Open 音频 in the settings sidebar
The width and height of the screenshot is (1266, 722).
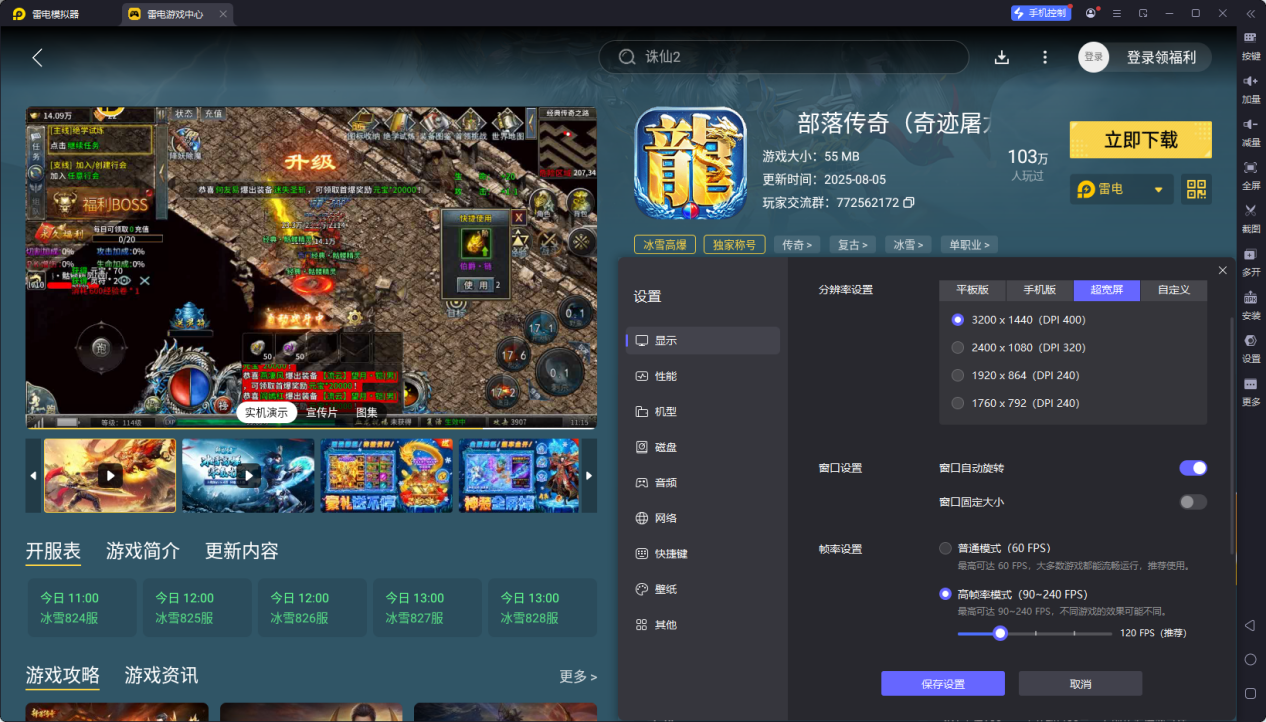tap(702, 483)
